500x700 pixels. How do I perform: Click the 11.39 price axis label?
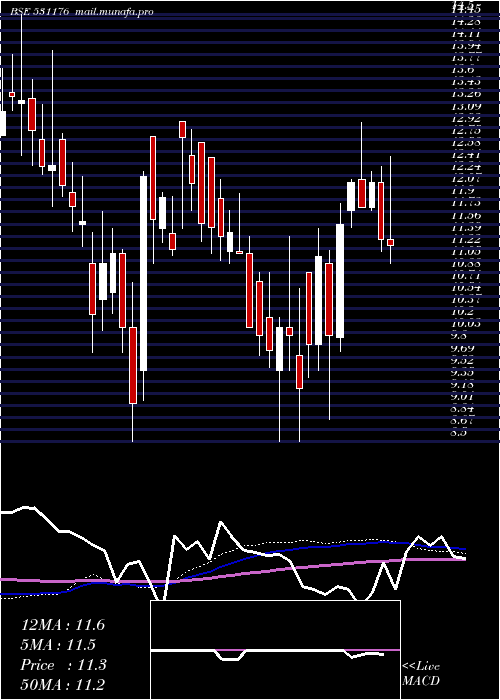tap(467, 228)
